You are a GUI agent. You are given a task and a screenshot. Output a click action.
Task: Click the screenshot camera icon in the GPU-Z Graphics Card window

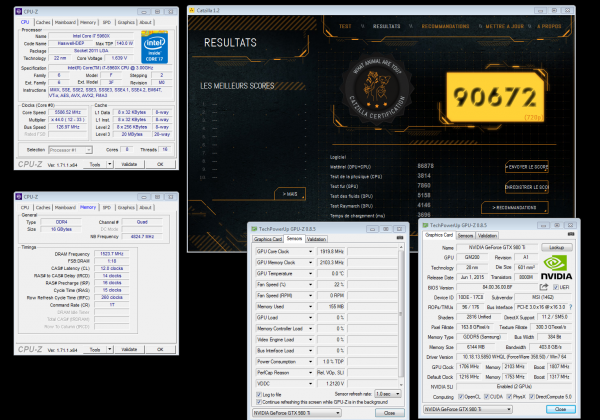tap(571, 234)
